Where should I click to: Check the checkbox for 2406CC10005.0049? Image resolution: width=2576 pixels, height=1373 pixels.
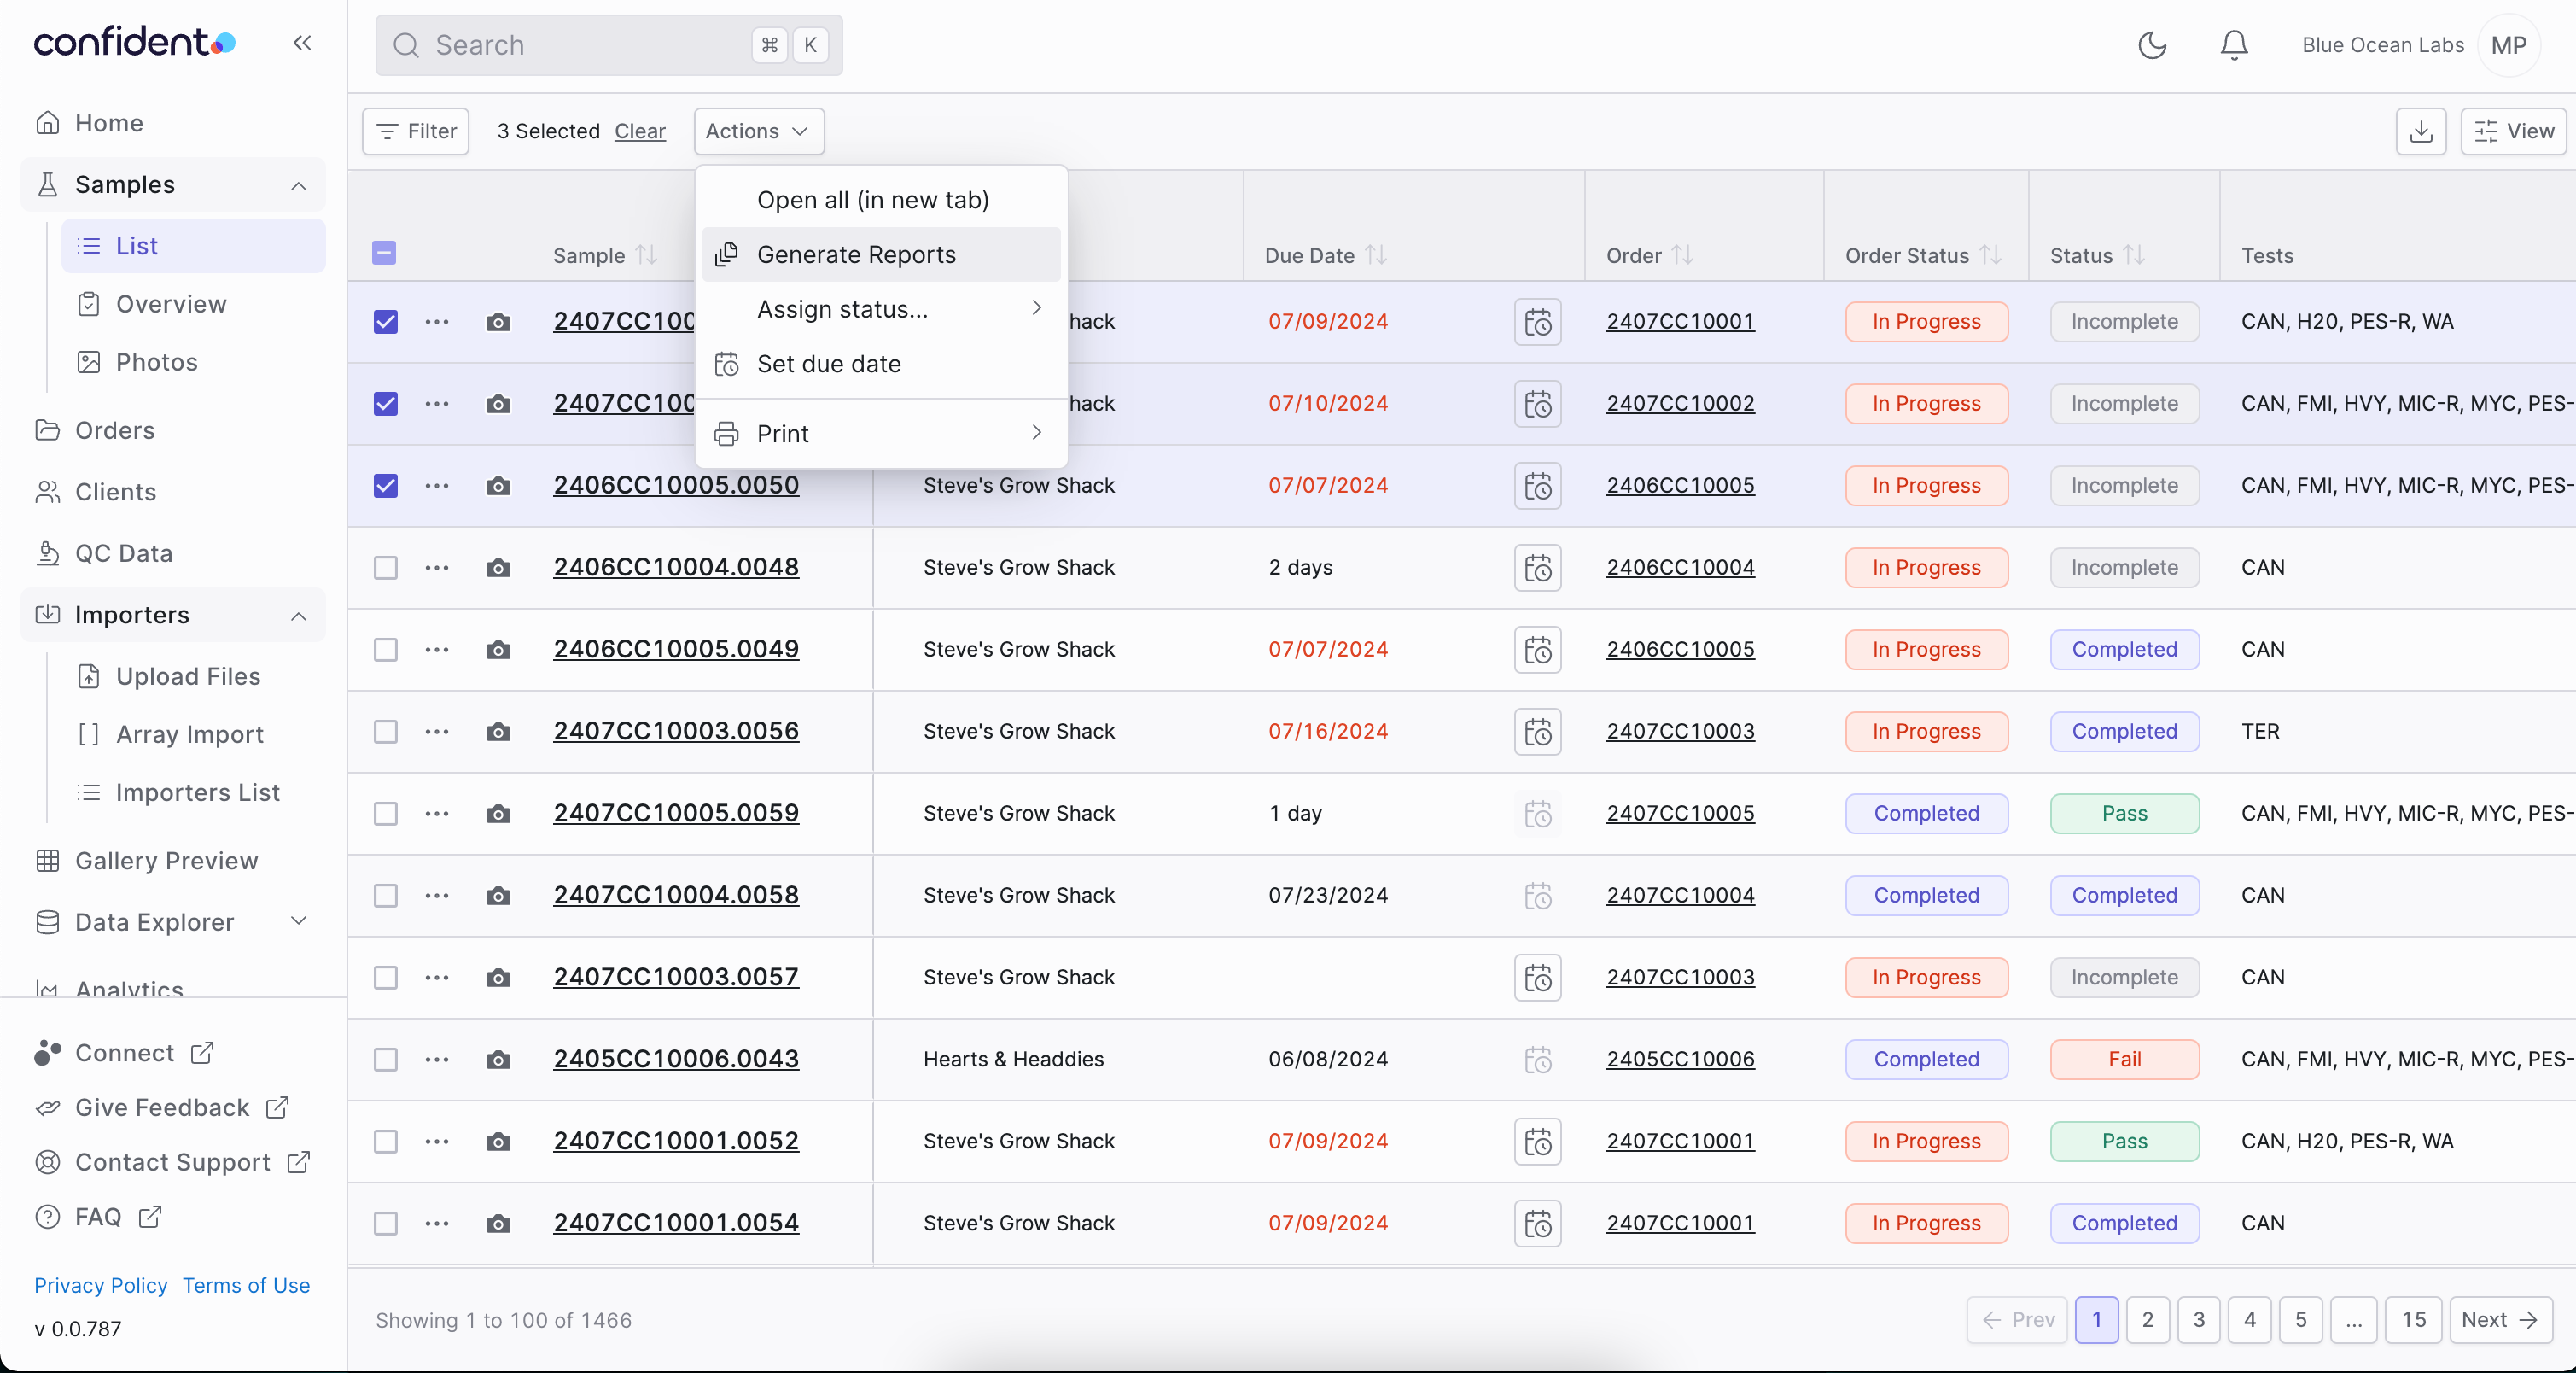(x=383, y=649)
